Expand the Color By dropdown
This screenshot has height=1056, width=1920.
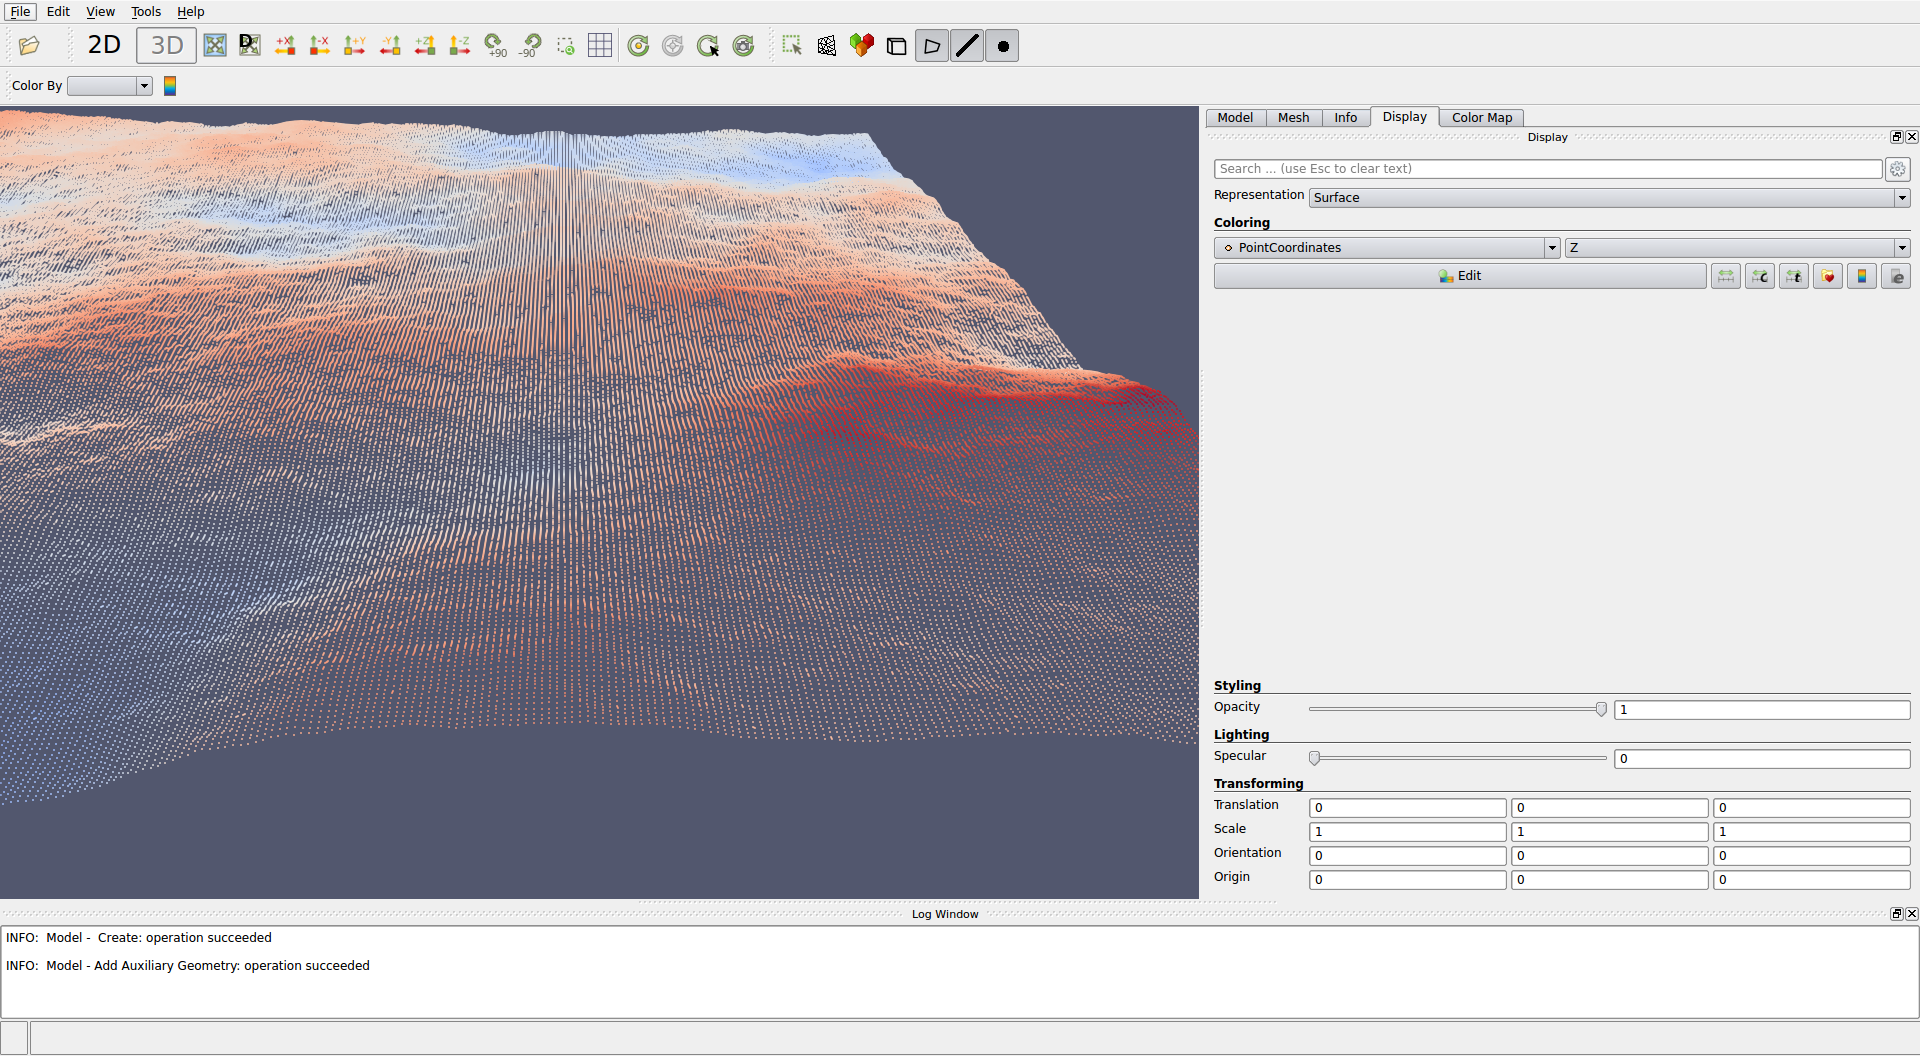pyautogui.click(x=109, y=86)
